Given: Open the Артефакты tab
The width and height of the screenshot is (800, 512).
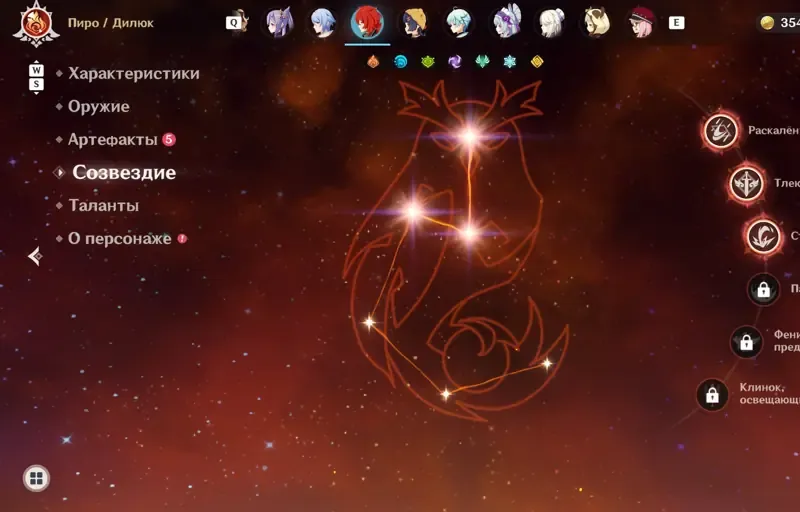Looking at the screenshot, I should [x=112, y=139].
